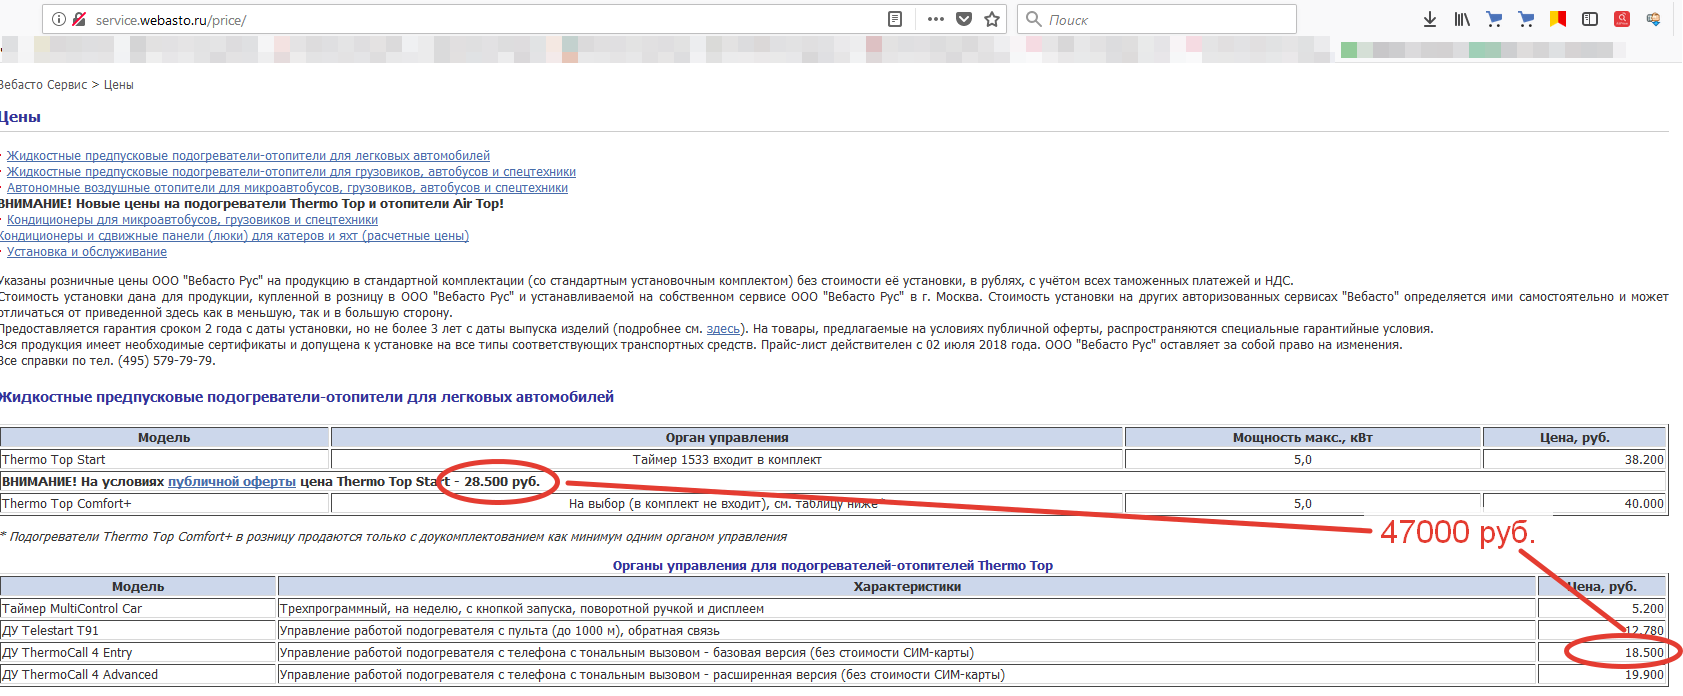Screen dimensions: 1683x696
Task: Open the Library bookshelf icon
Action: coord(1462,19)
